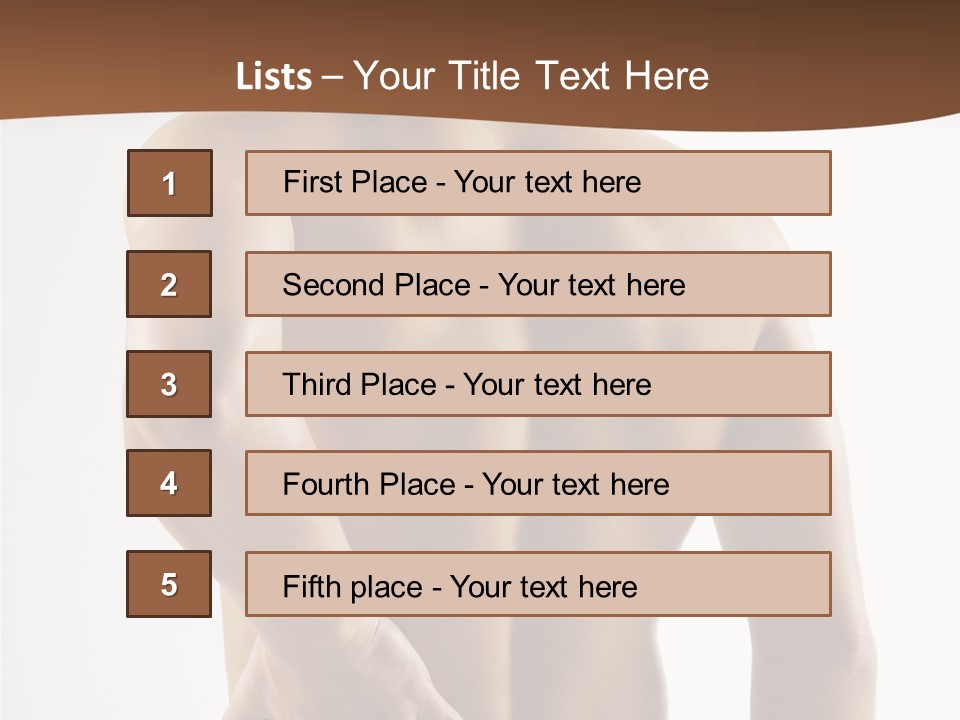Select the brown number 5 box
Screen dimensions: 960x720
(169, 584)
